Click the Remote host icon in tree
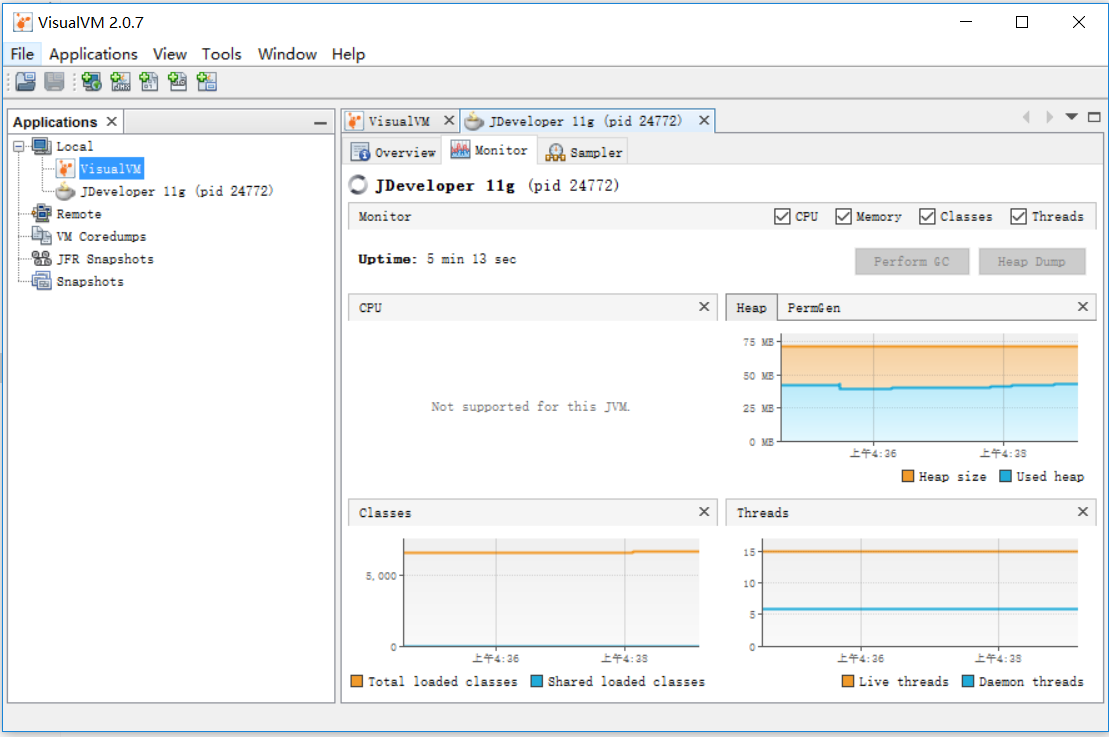Image resolution: width=1109 pixels, height=737 pixels. 42,214
